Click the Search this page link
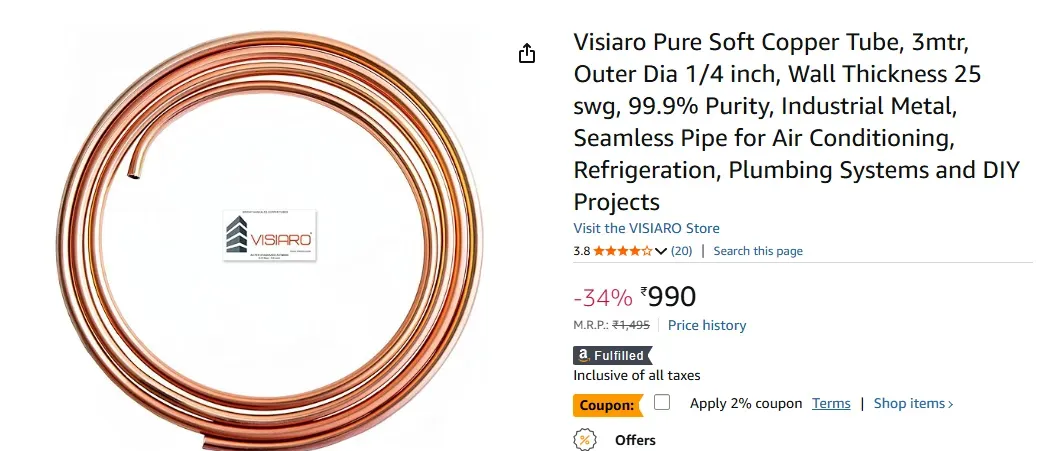Image resolution: width=1046 pixels, height=451 pixels. point(758,251)
